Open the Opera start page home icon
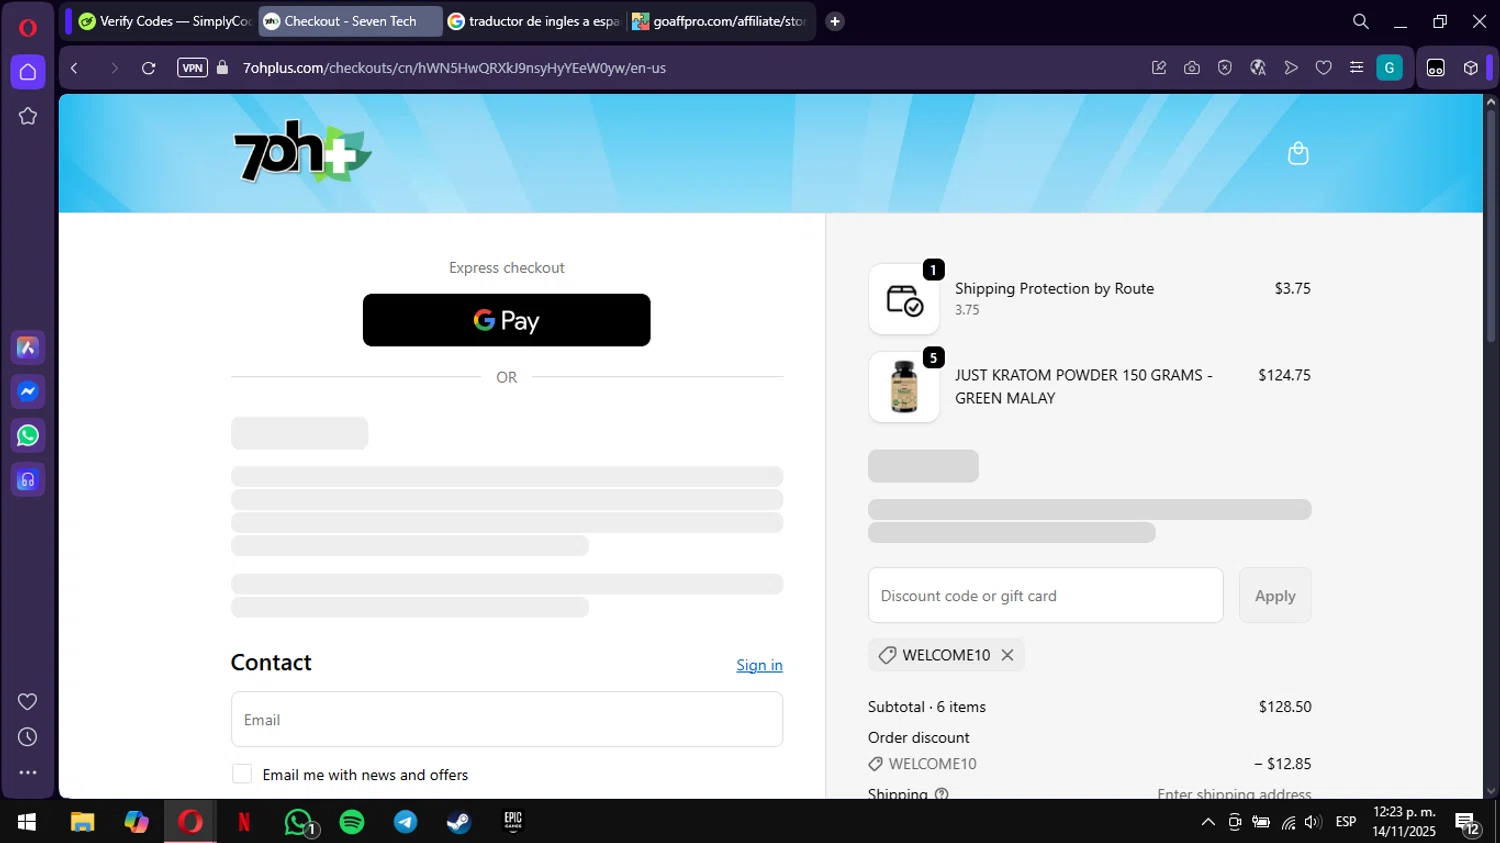1500x843 pixels. tap(28, 72)
